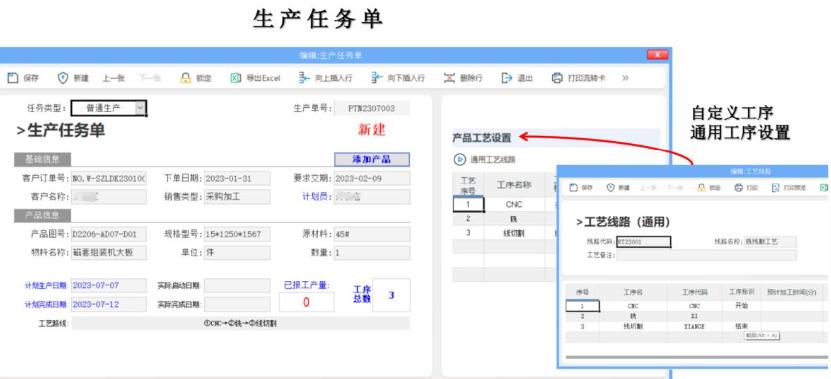Viewport: 831px width, 379px height.
Task: Click the empty 工艺备注 field
Action: (706, 255)
